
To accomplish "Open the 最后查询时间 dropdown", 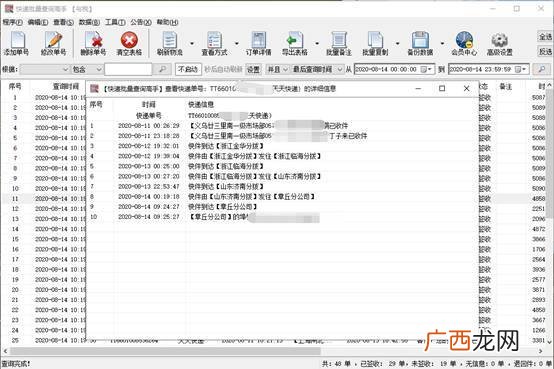I will coord(317,69).
